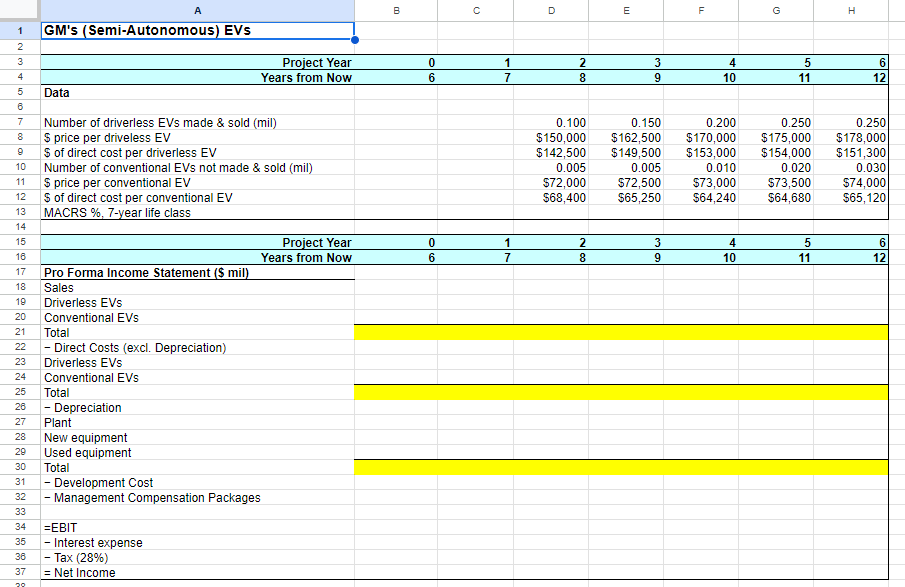Select cell with value $162,500
The width and height of the screenshot is (905, 587).
(x=626, y=137)
